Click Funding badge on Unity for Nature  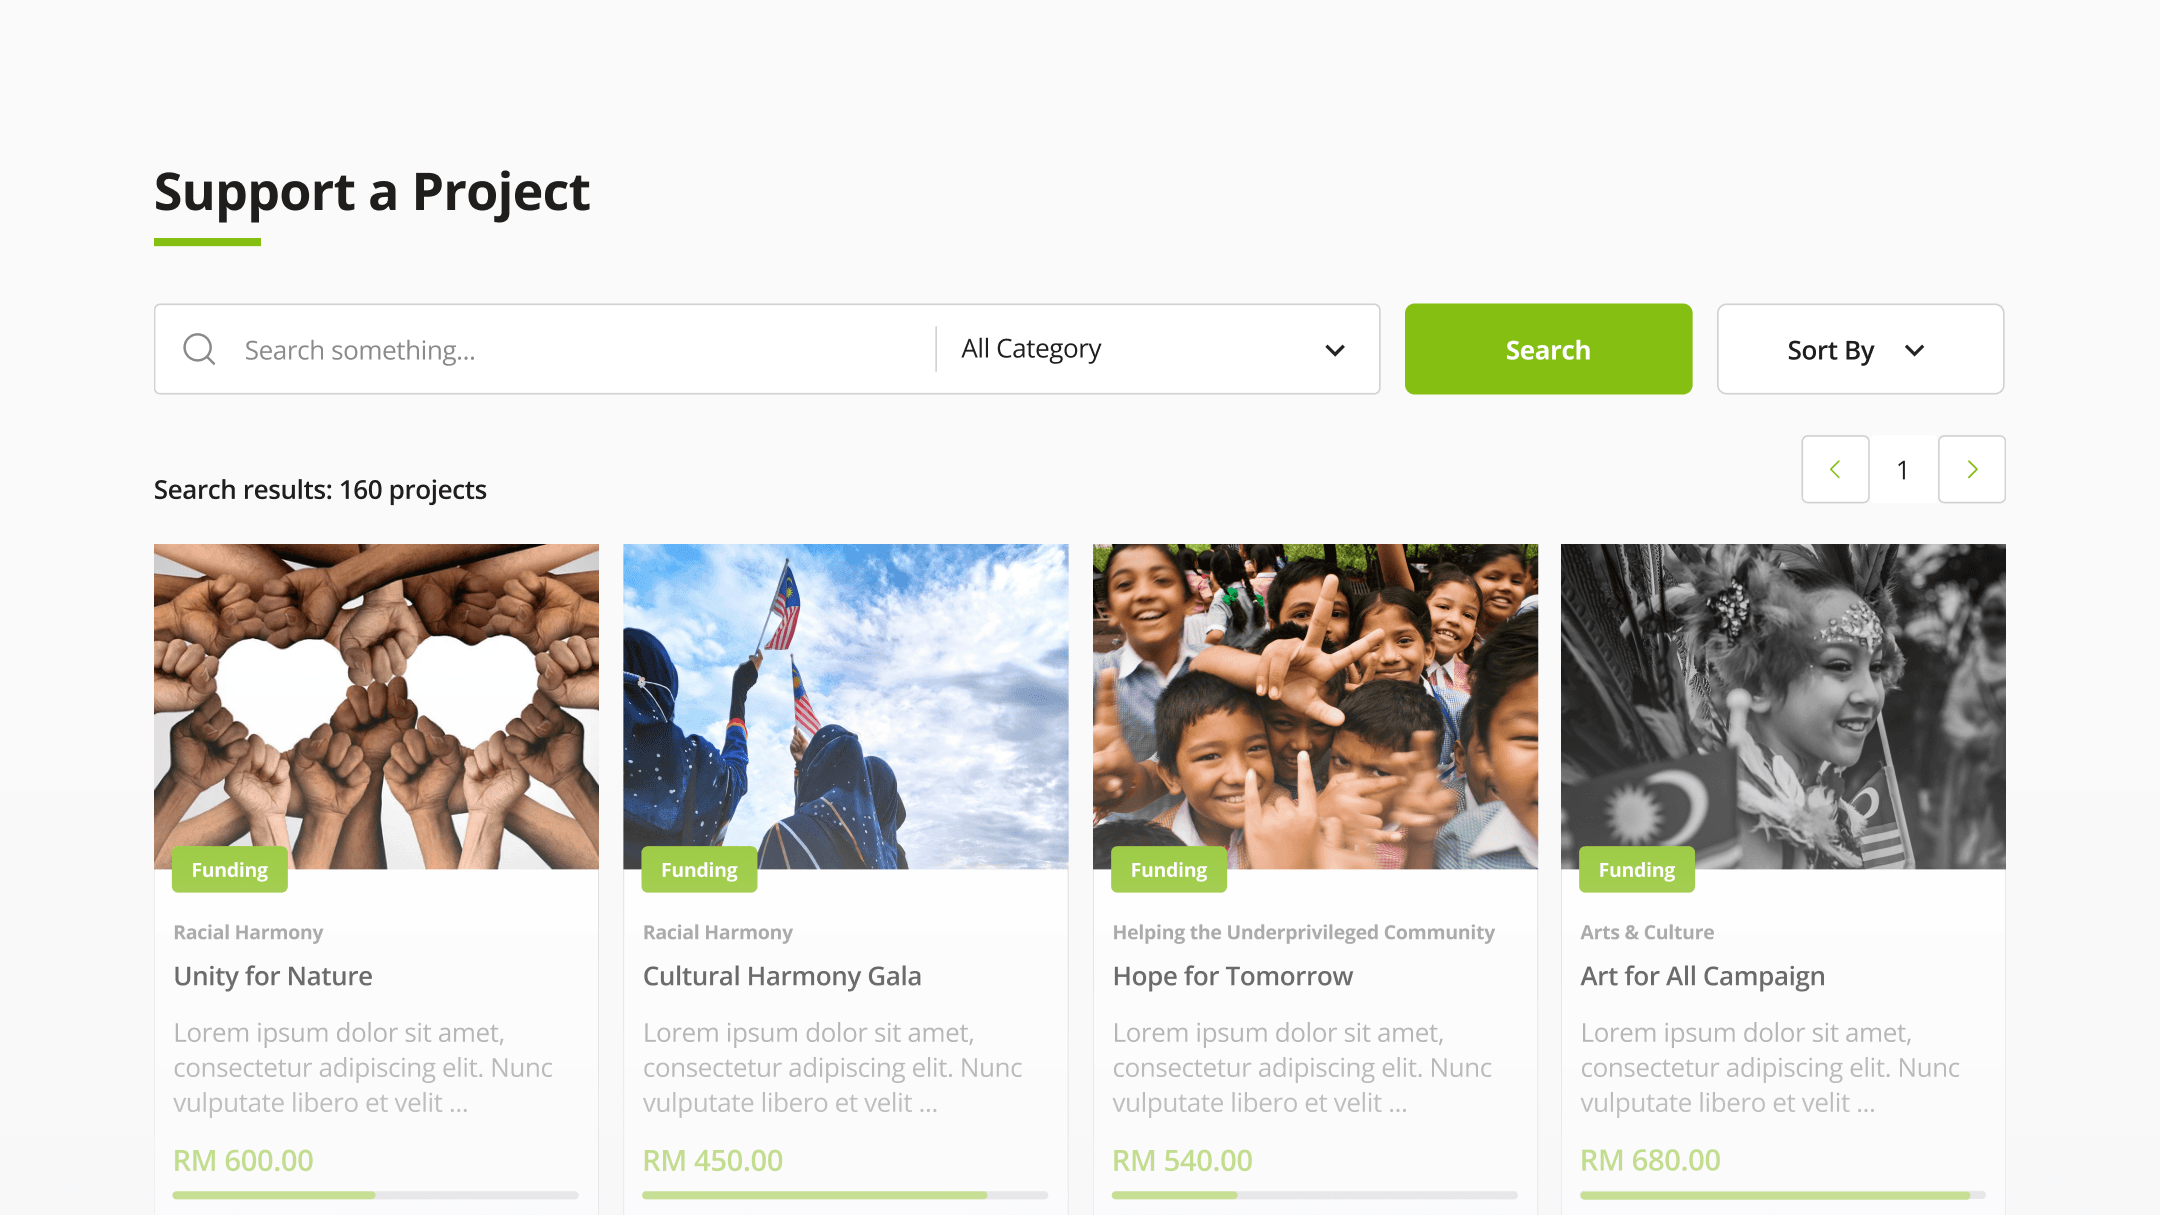[230, 870]
